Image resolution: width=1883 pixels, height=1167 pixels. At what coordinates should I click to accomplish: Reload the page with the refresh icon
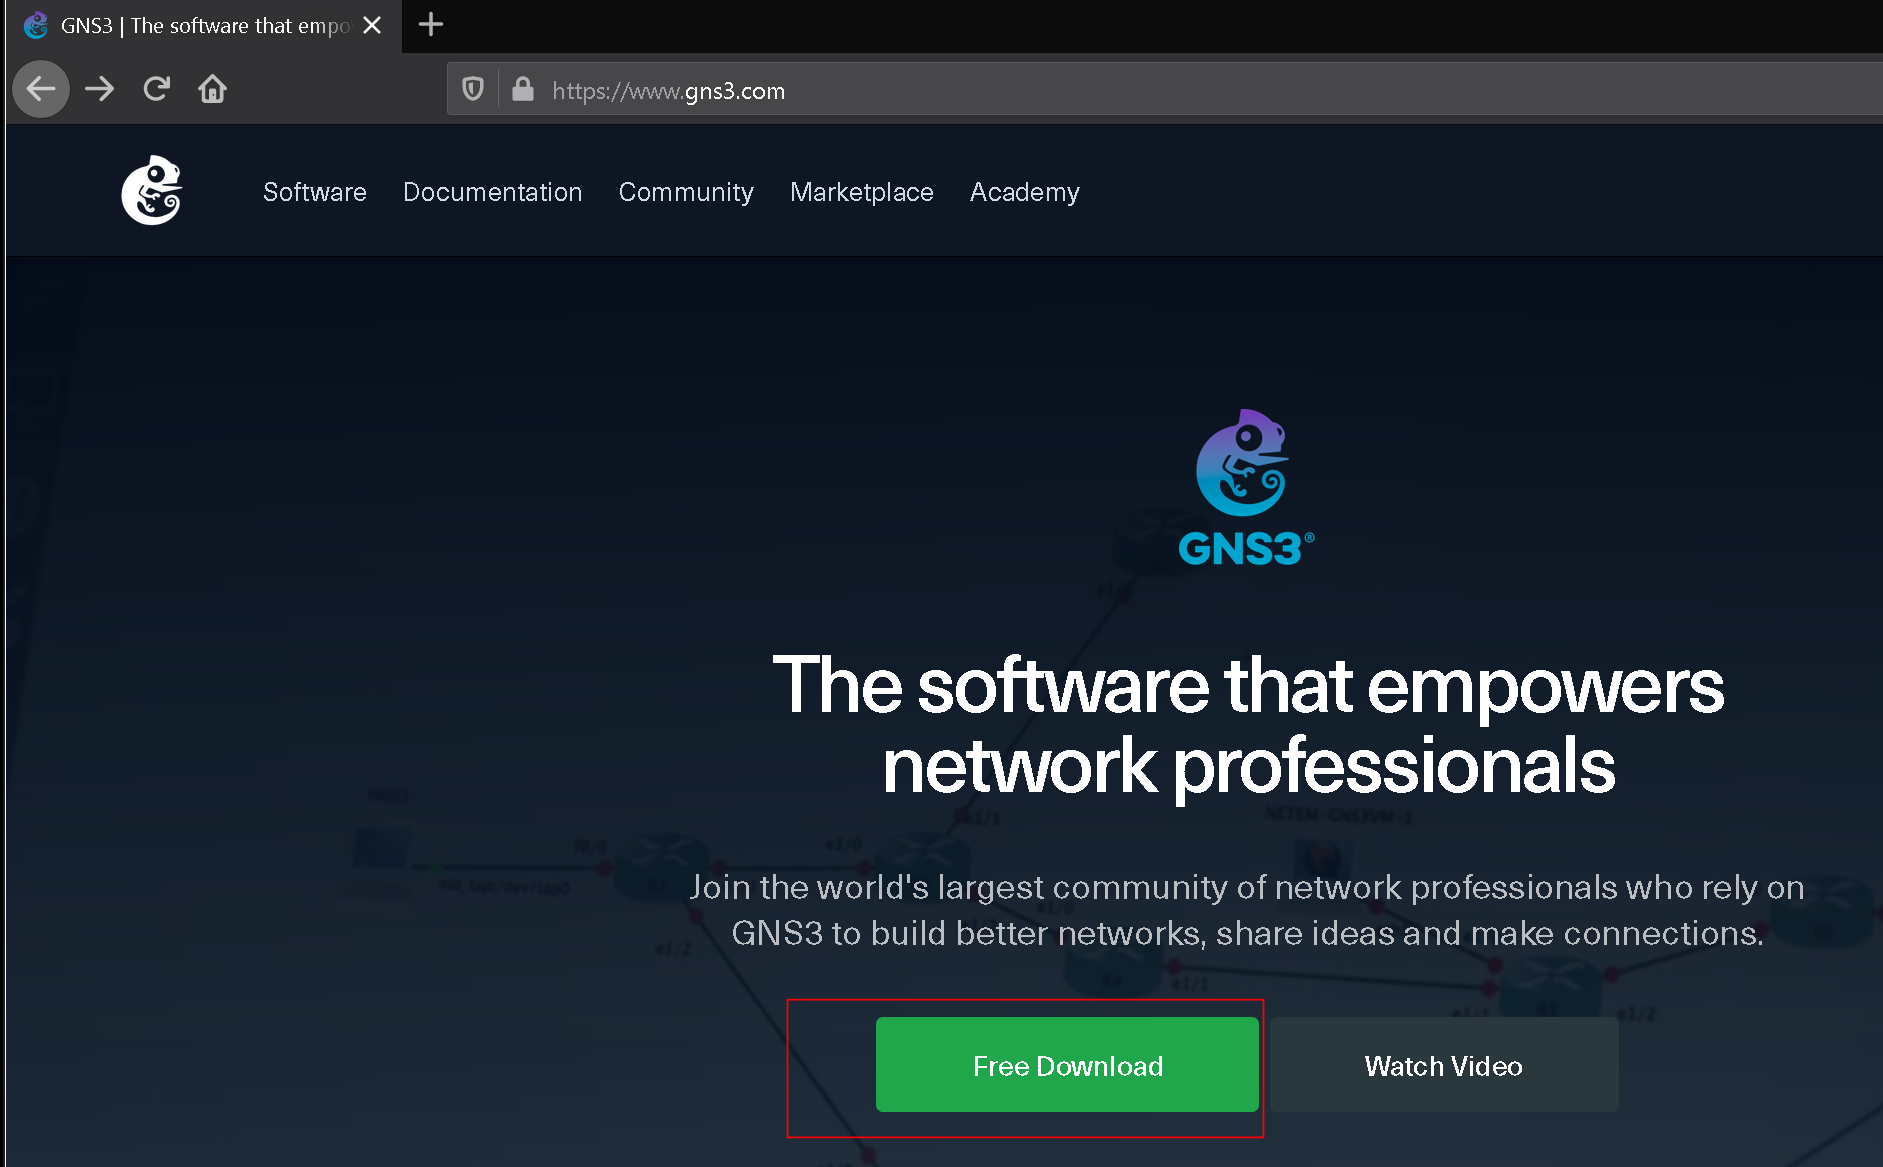(x=156, y=89)
